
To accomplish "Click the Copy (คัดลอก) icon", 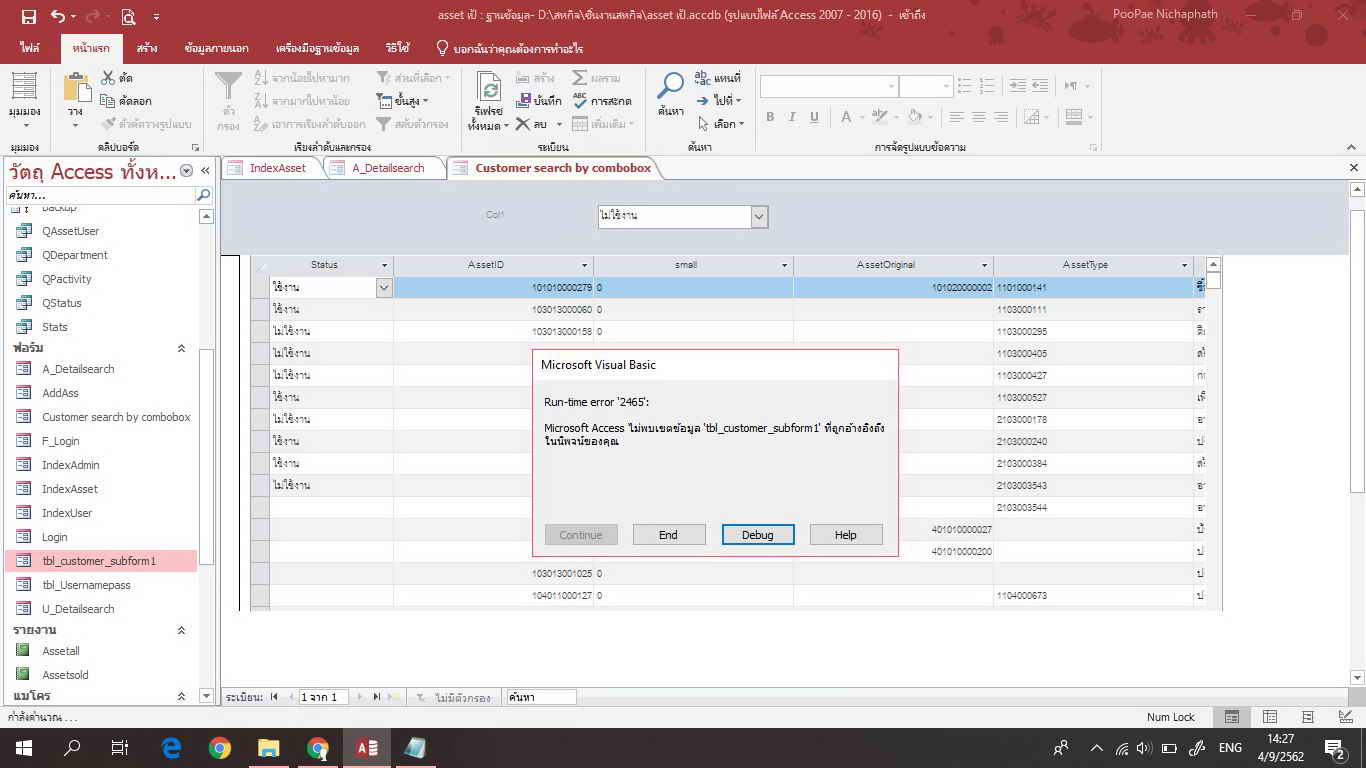I will click(108, 100).
